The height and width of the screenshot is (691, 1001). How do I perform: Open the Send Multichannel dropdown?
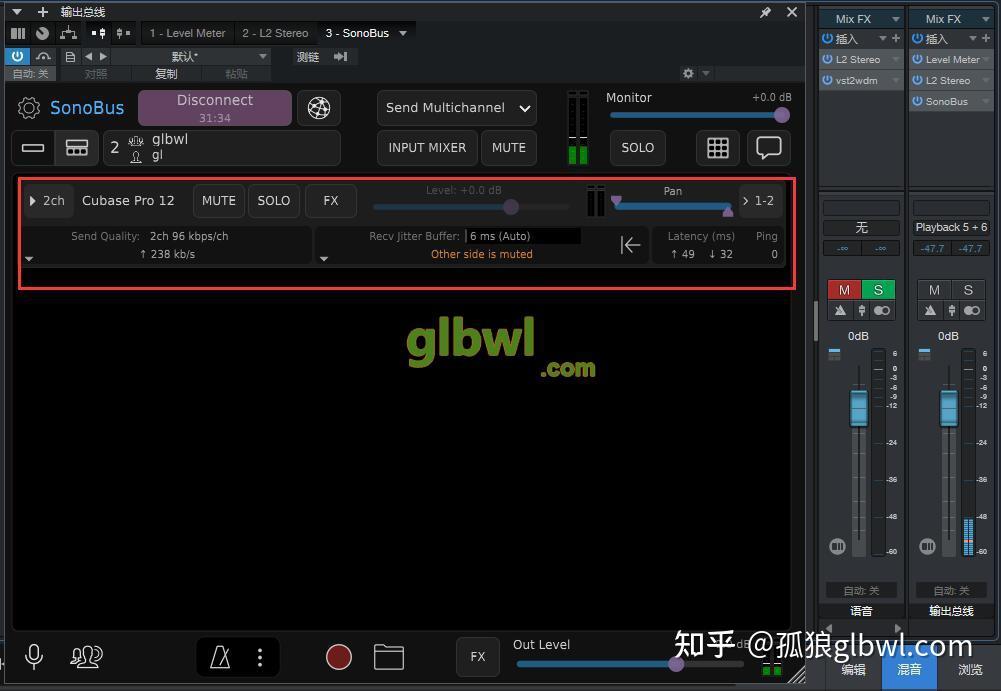point(456,107)
